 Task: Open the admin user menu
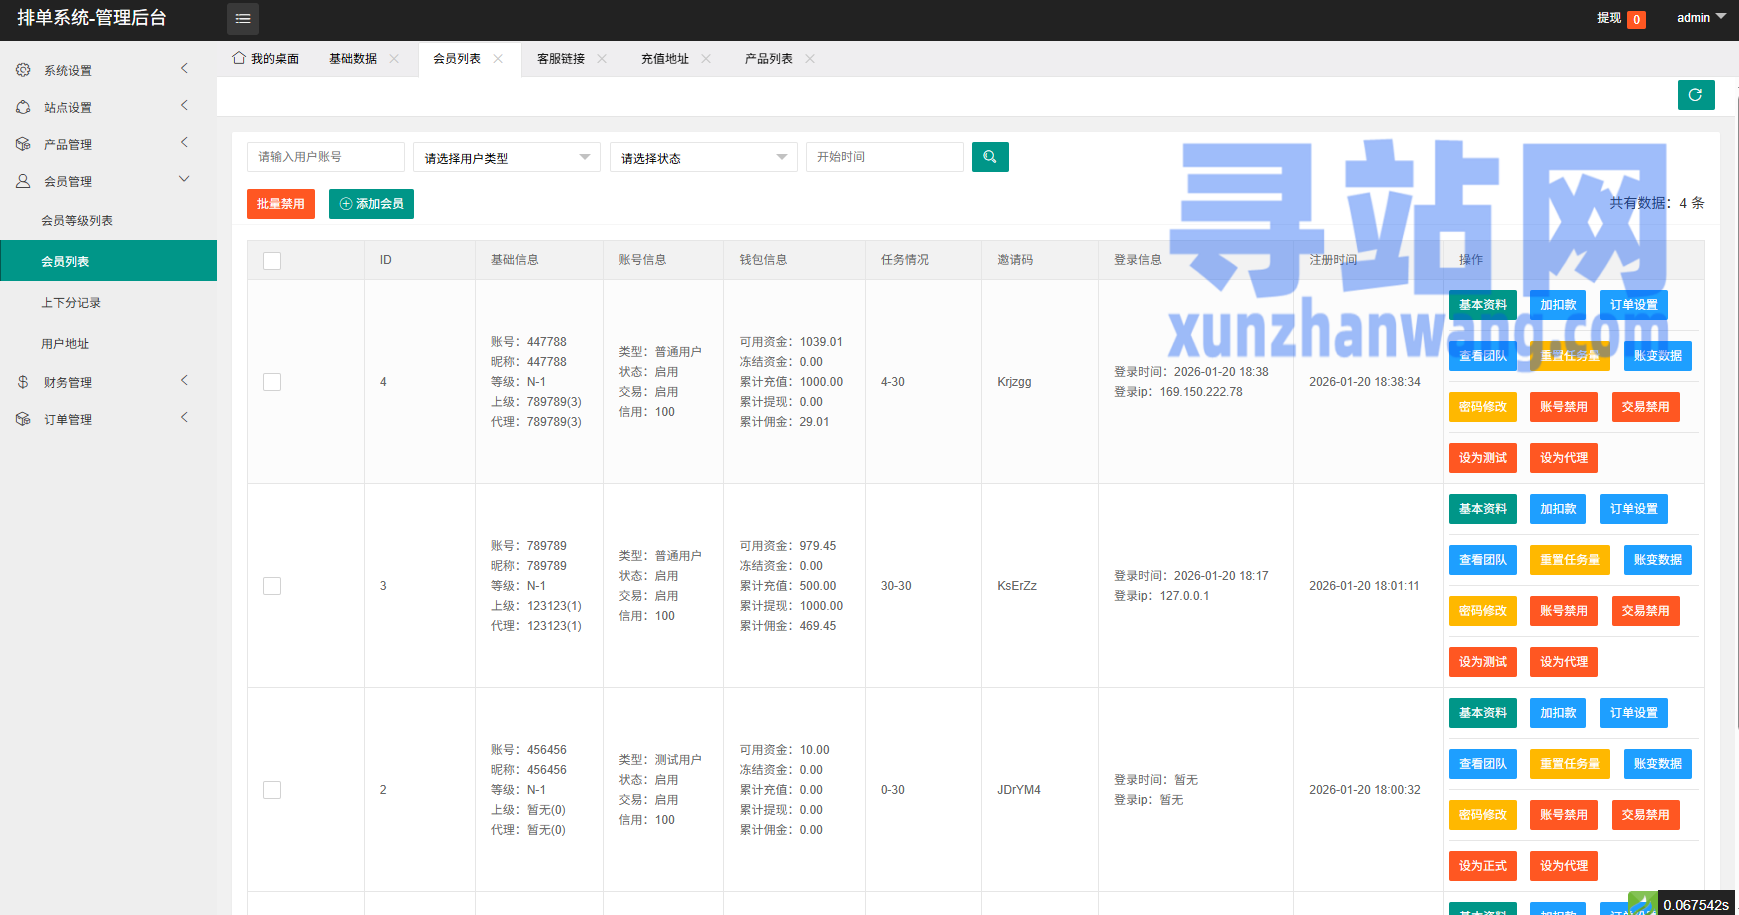coord(1700,18)
